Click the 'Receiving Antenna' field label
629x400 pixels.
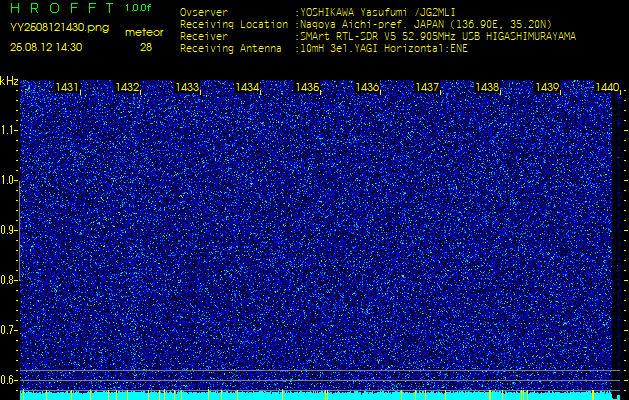231,49
